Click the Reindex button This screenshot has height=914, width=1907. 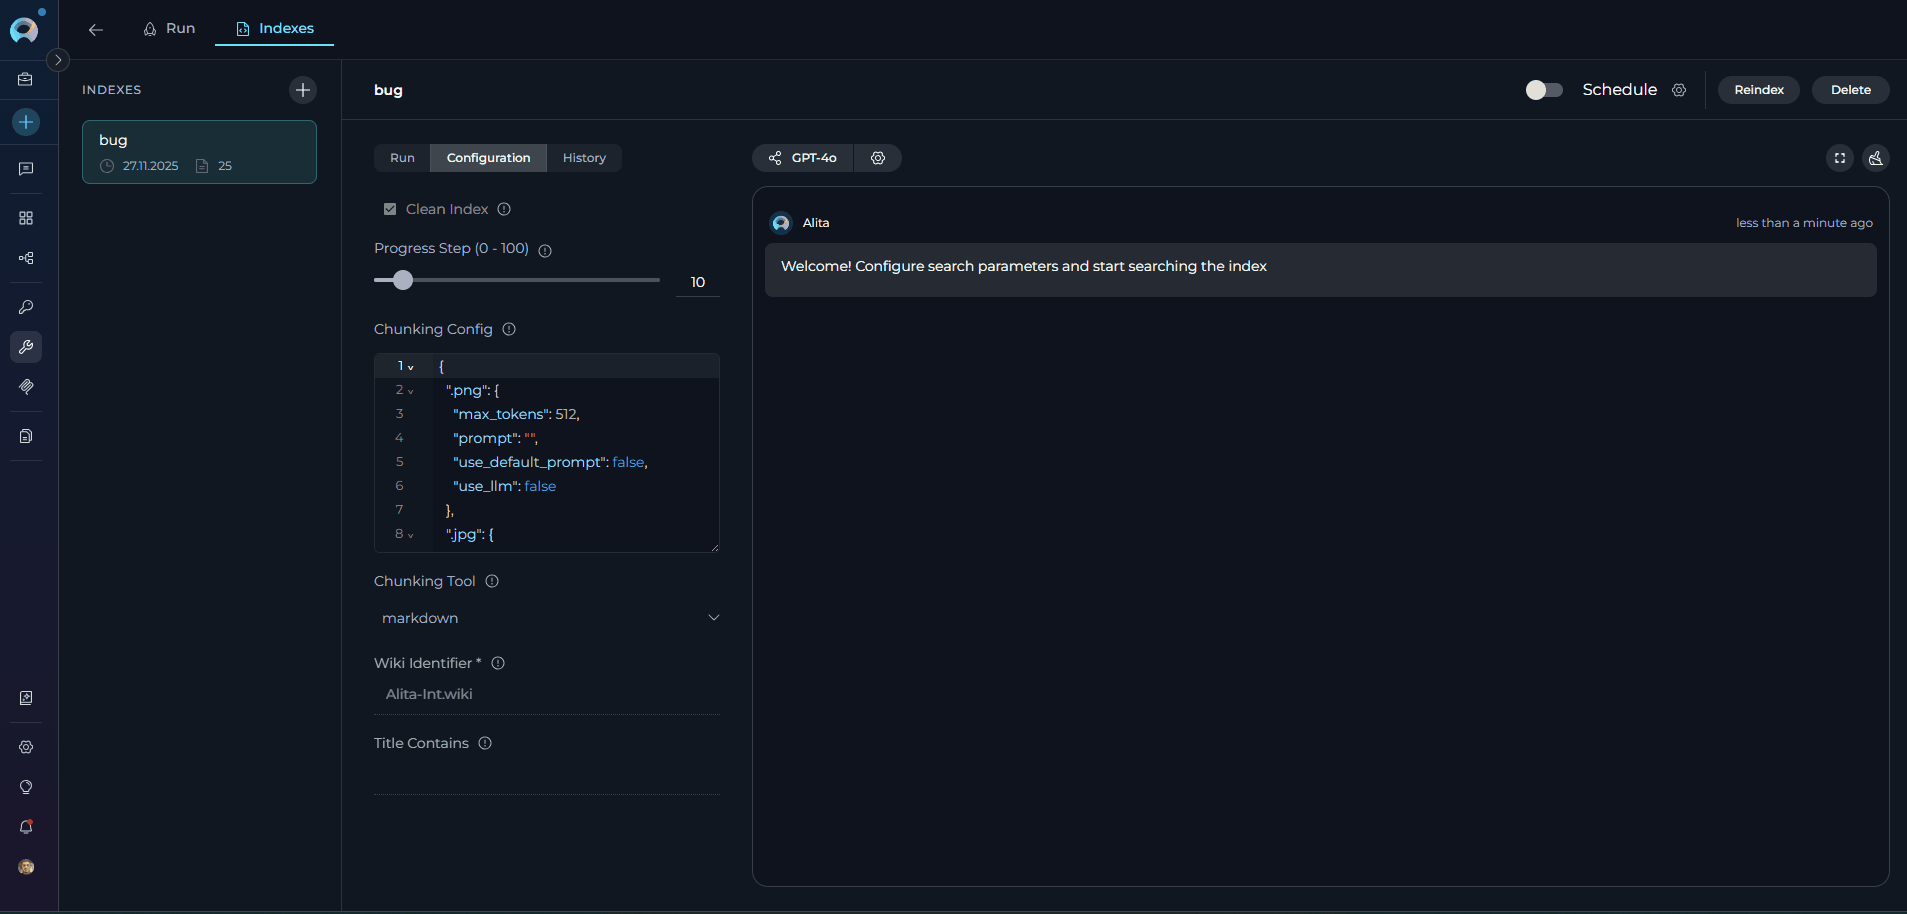1757,90
